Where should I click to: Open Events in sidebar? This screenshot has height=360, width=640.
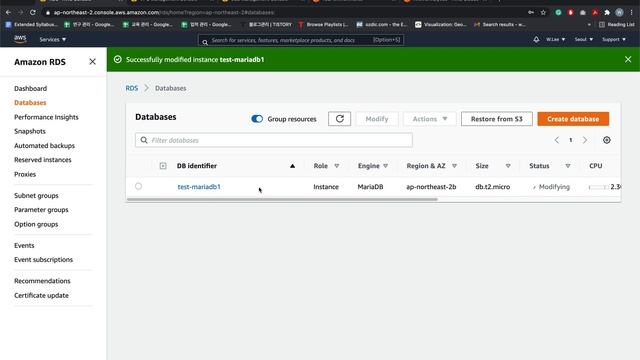point(24,245)
